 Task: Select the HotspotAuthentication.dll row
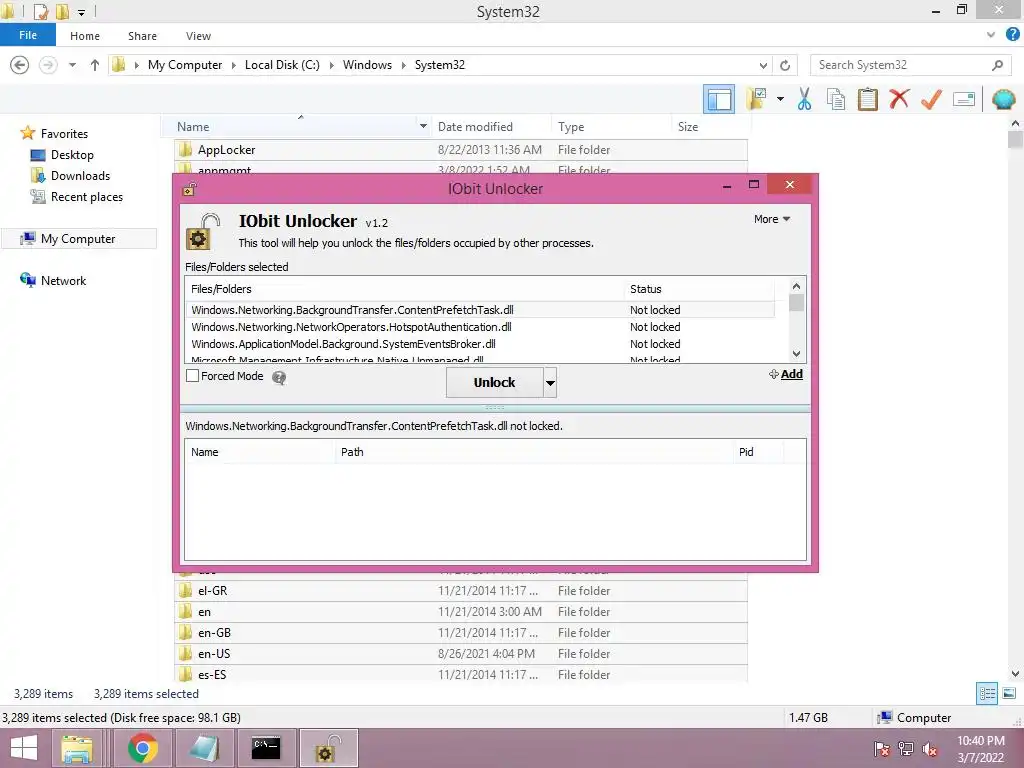[x=481, y=327]
